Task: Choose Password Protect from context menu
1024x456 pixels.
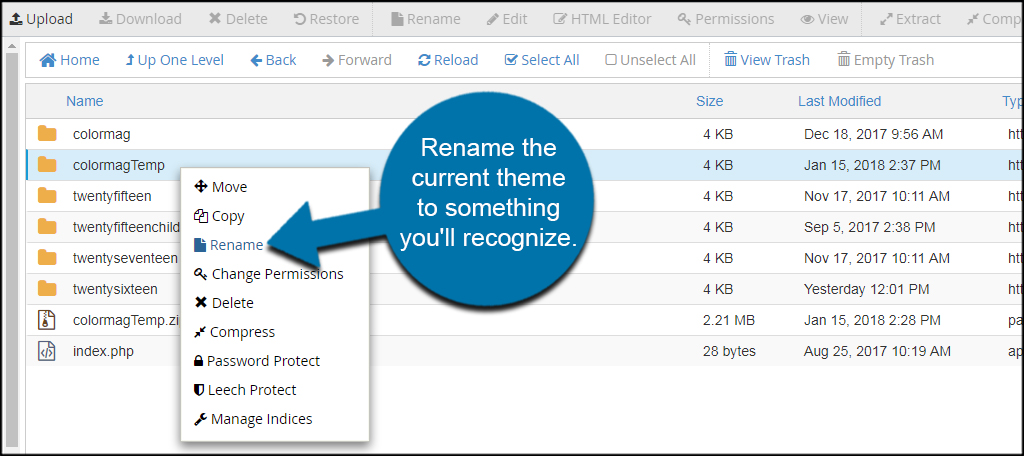Action: [257, 361]
